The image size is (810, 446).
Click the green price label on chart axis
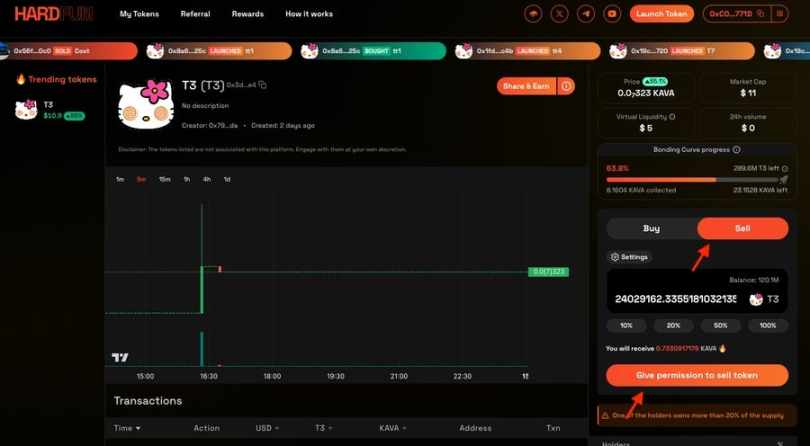coord(548,272)
